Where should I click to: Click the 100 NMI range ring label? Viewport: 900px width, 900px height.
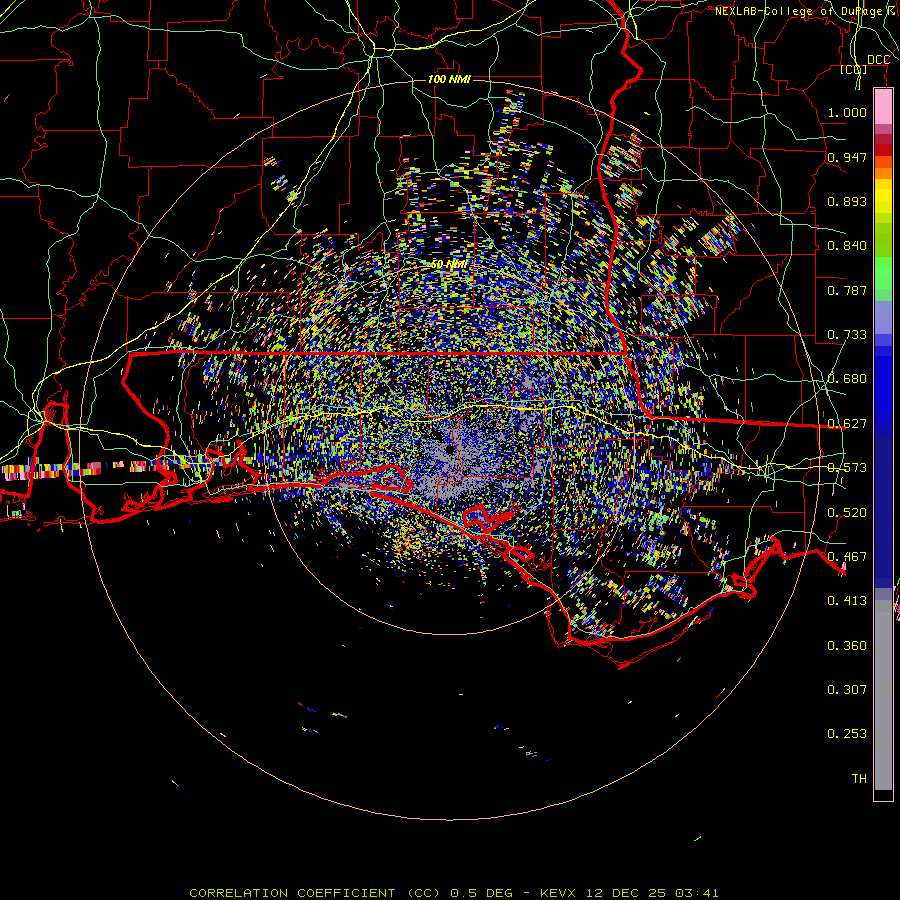(x=449, y=79)
